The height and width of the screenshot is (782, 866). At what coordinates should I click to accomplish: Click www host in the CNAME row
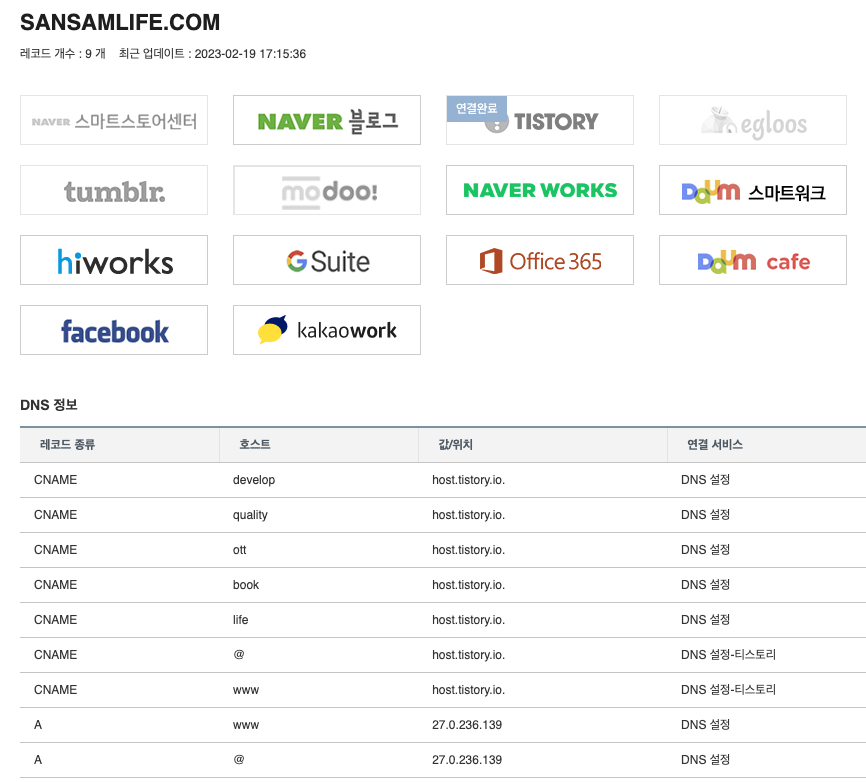(246, 690)
